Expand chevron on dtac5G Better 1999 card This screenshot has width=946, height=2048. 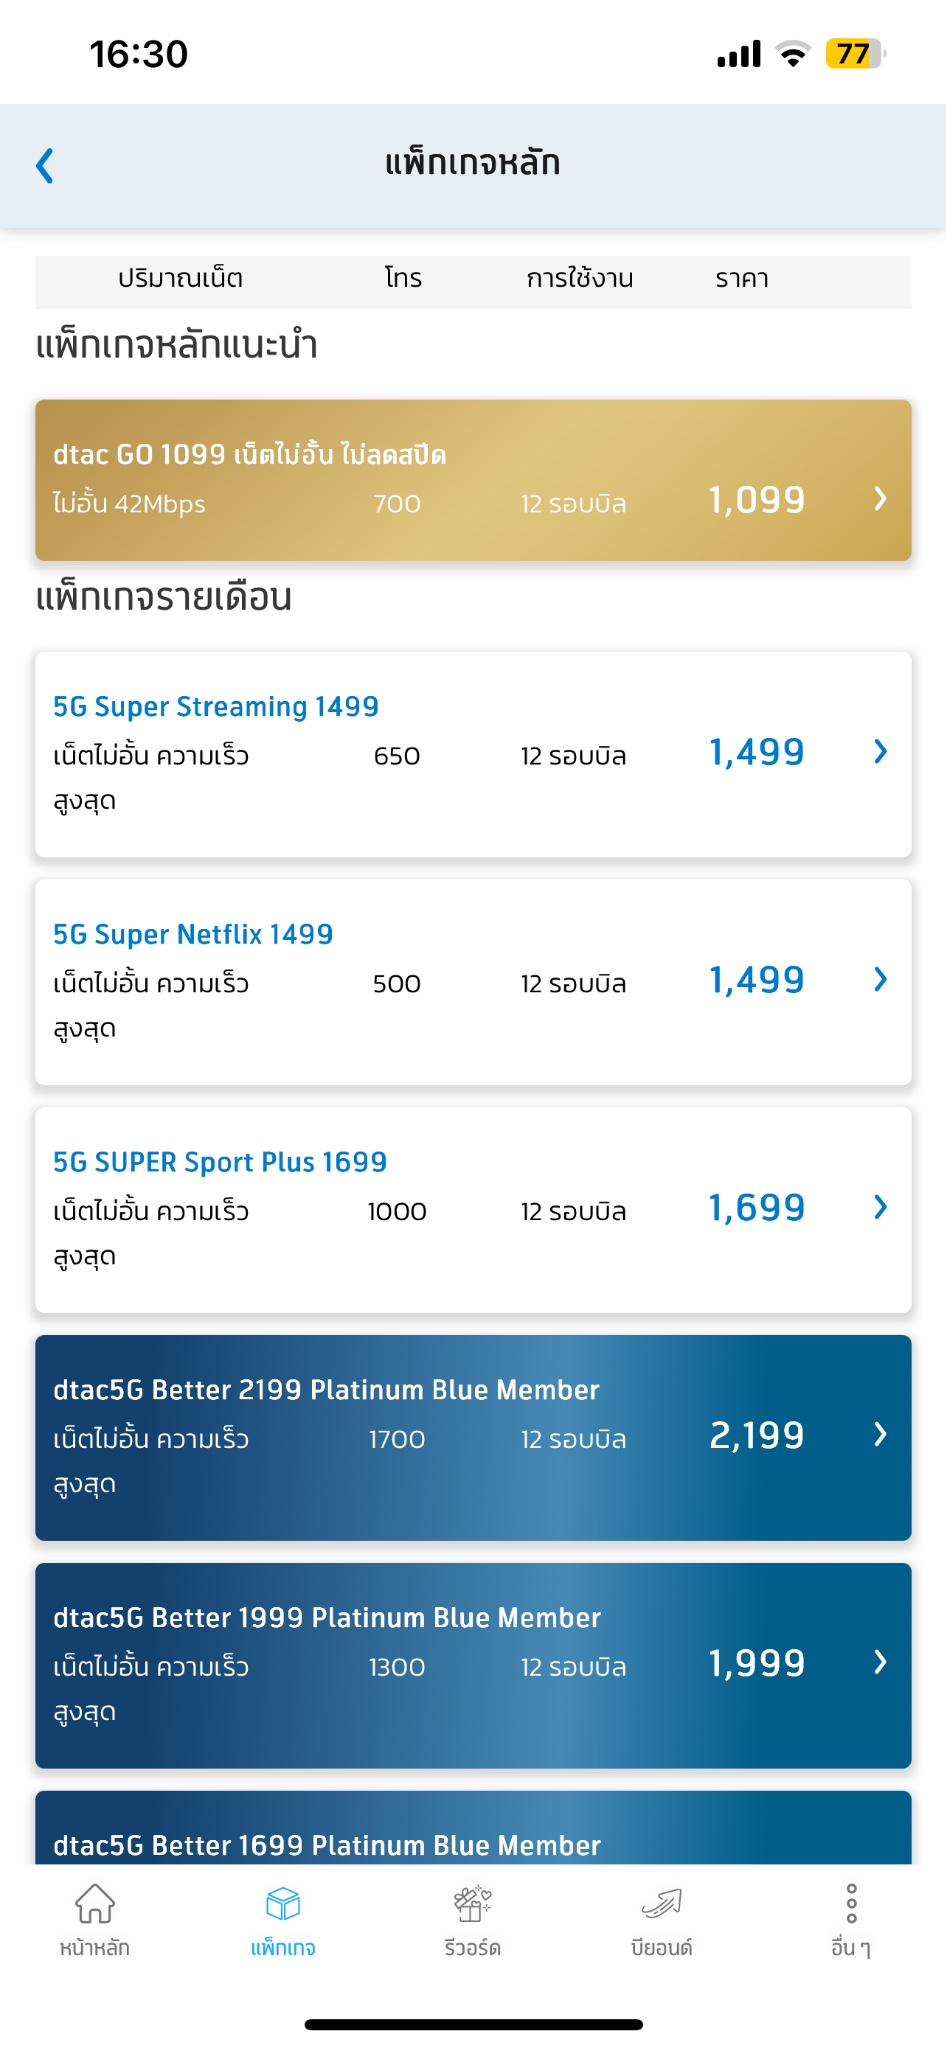click(x=880, y=1662)
